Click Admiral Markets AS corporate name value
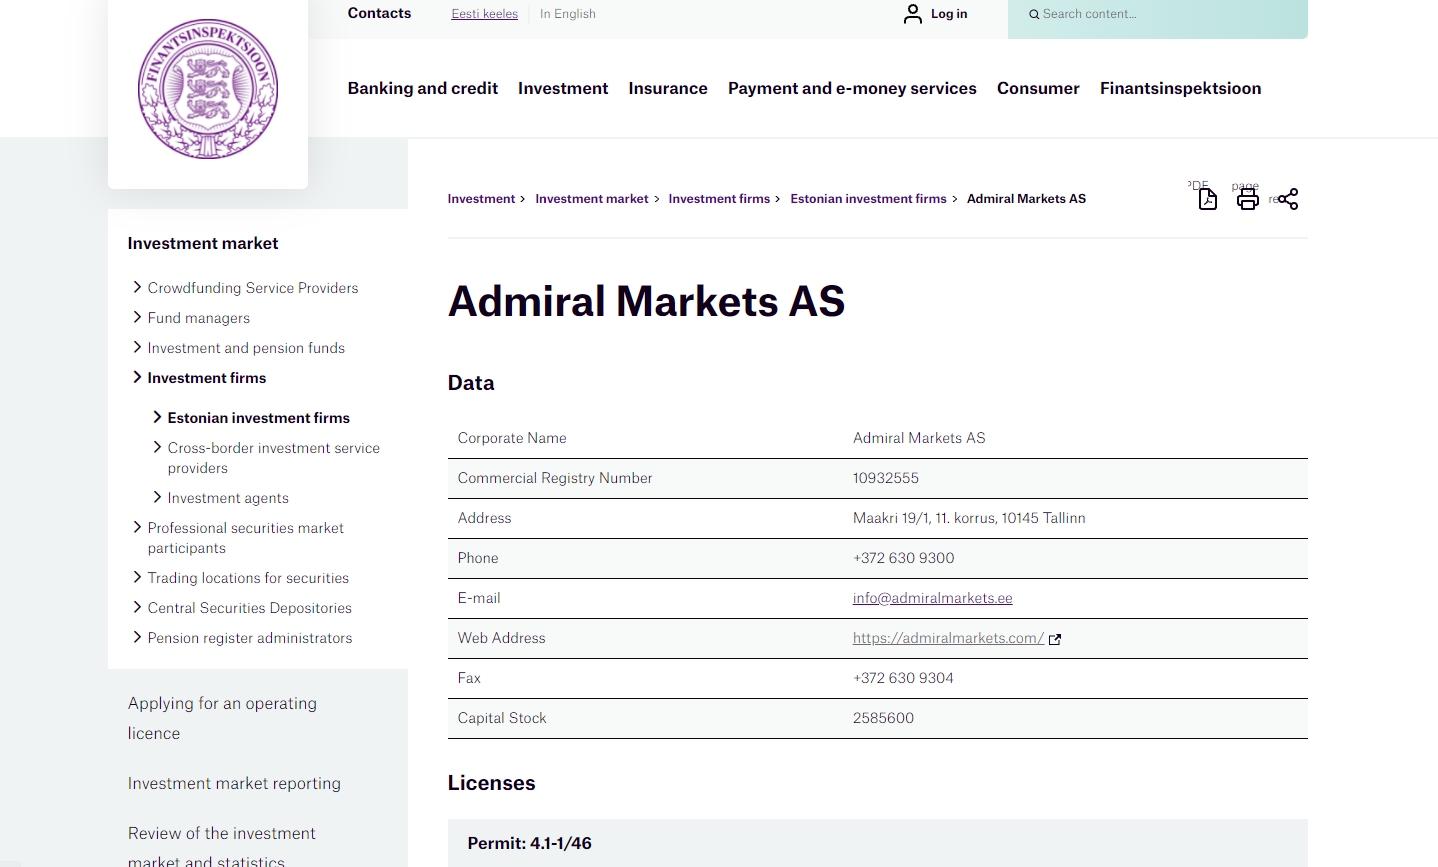 [919, 438]
